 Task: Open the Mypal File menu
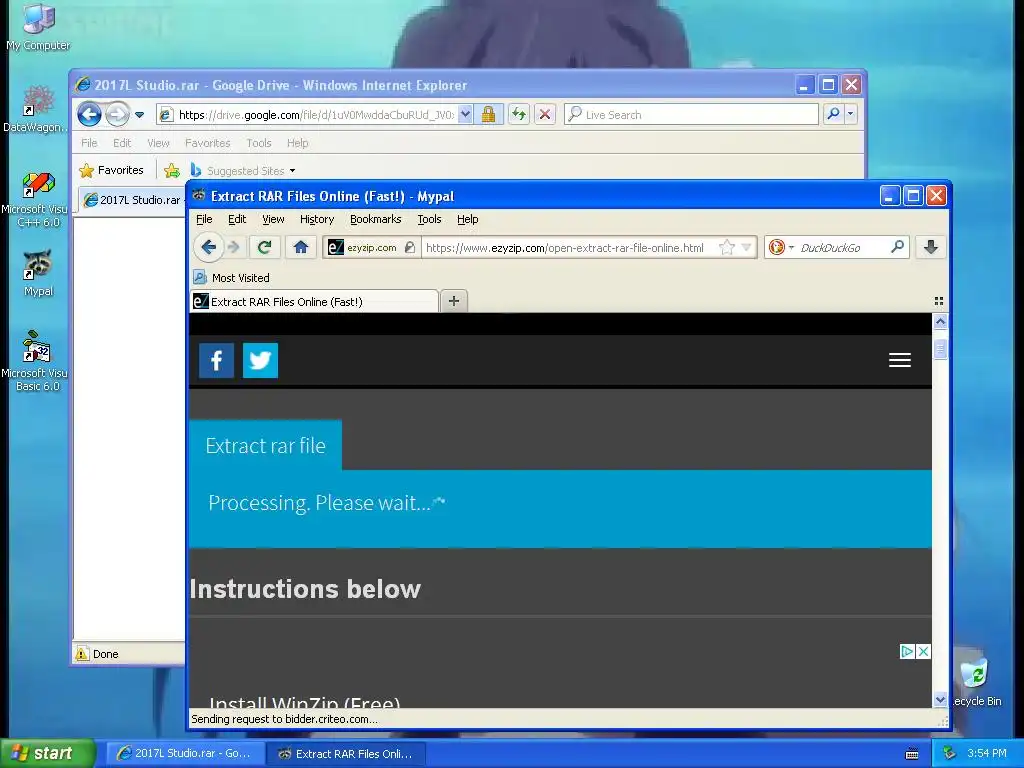pyautogui.click(x=204, y=219)
